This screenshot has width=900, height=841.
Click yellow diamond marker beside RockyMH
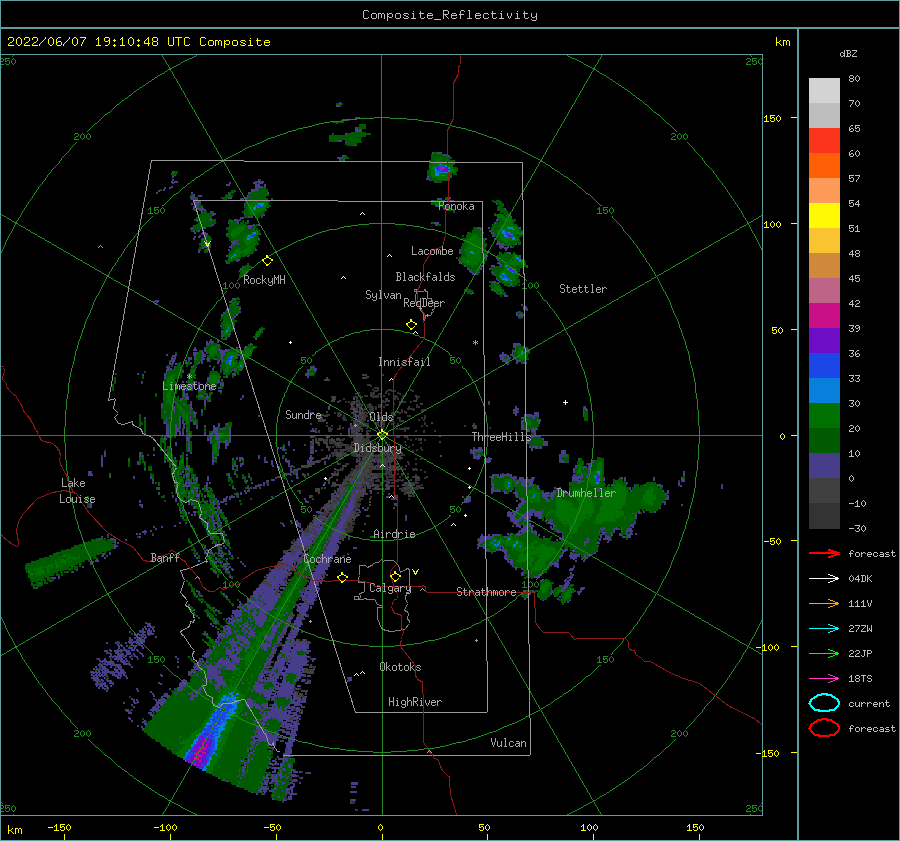pyautogui.click(x=267, y=261)
